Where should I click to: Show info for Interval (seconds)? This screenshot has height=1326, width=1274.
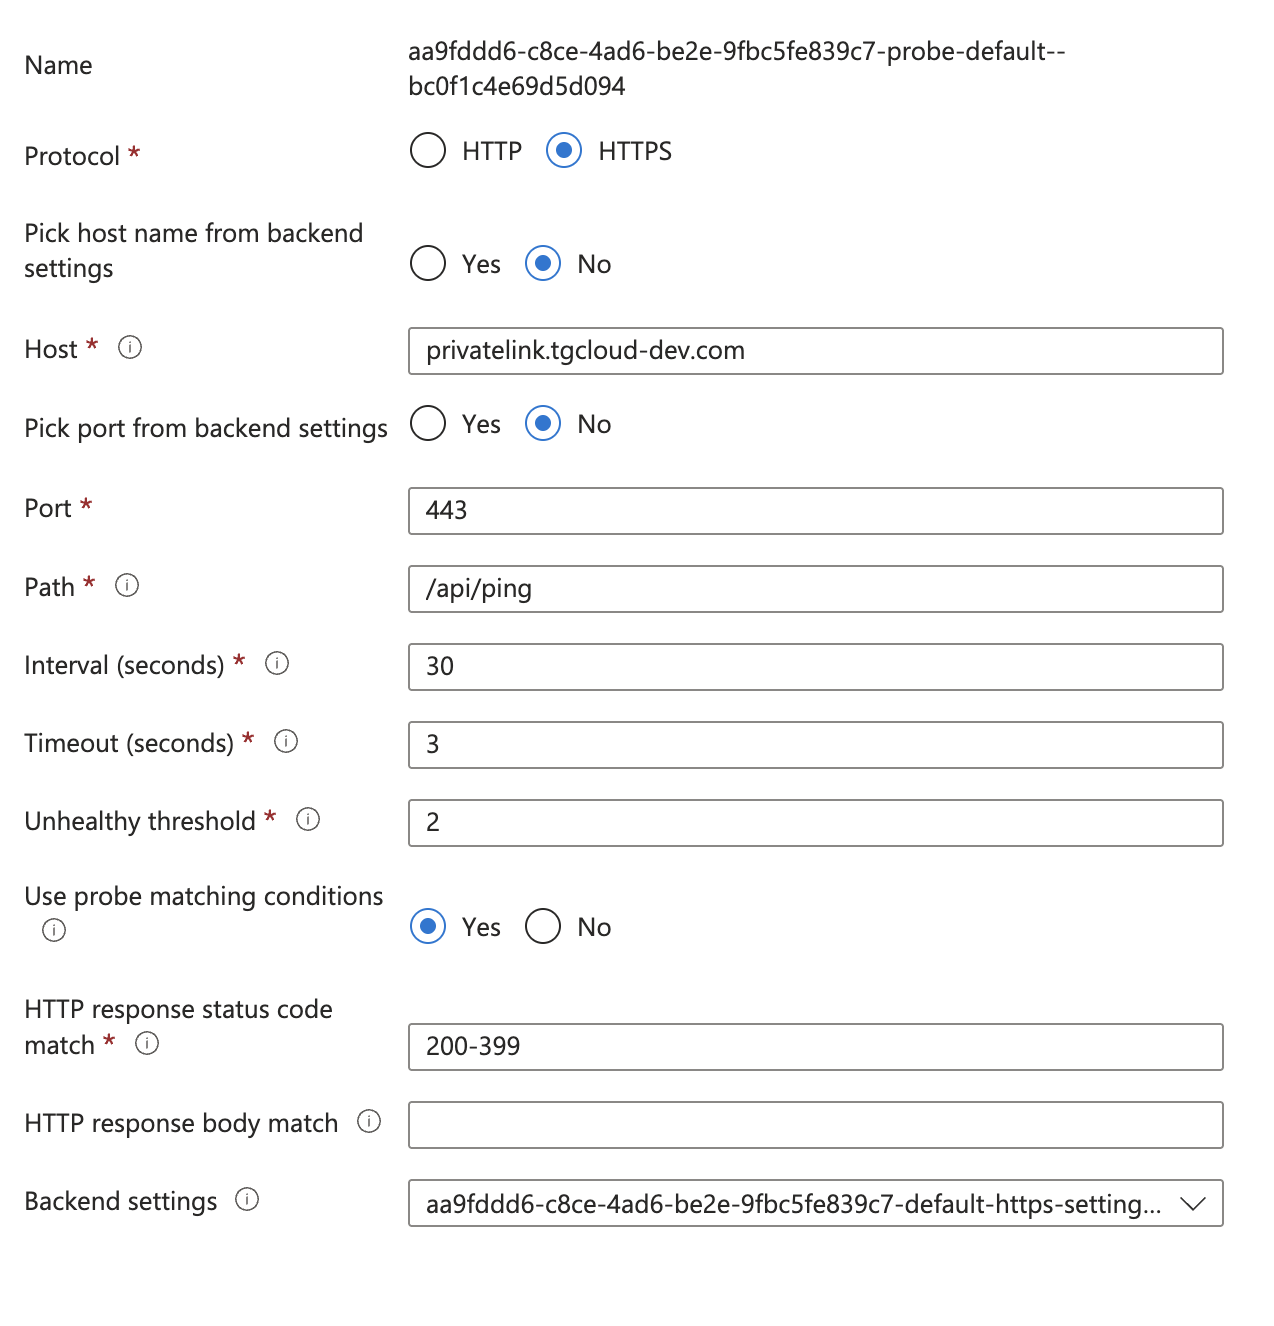[277, 663]
